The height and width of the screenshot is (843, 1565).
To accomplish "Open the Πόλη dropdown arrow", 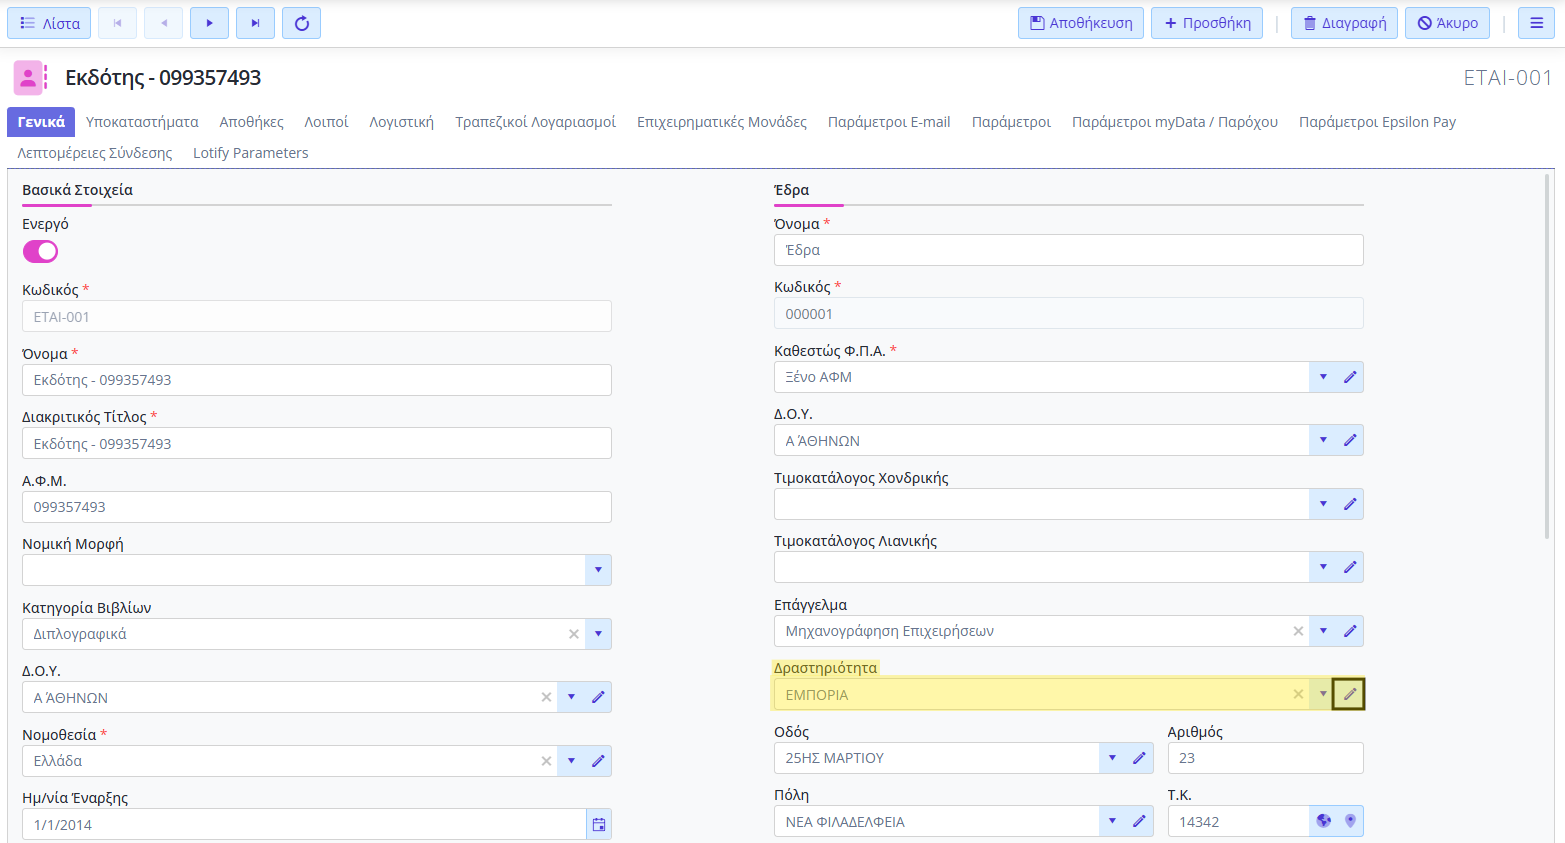I will pos(1112,821).
